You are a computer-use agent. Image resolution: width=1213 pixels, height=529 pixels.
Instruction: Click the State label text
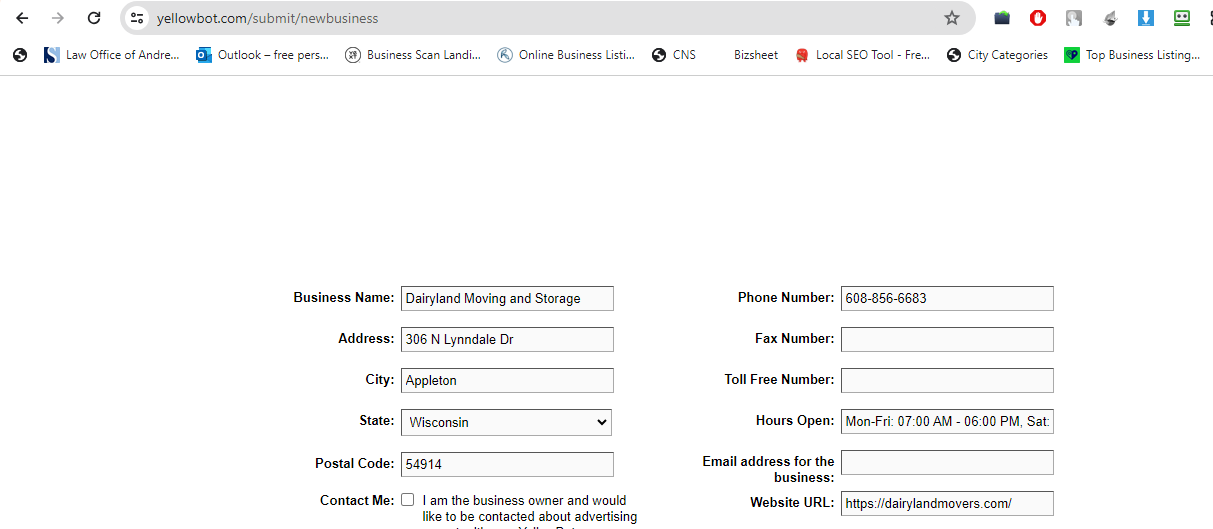coord(377,420)
